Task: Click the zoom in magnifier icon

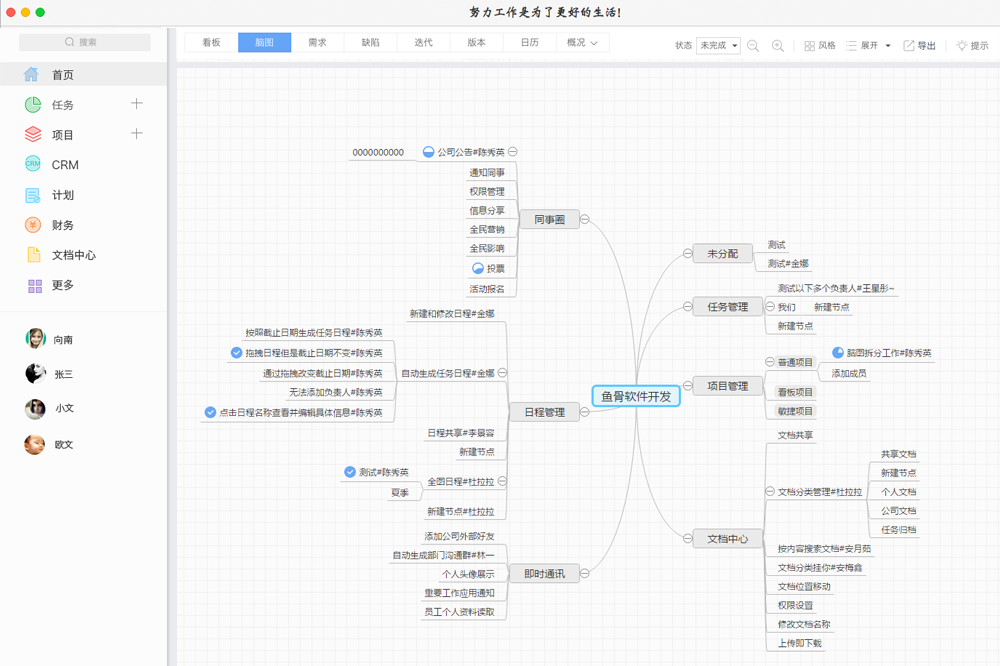Action: 778,46
